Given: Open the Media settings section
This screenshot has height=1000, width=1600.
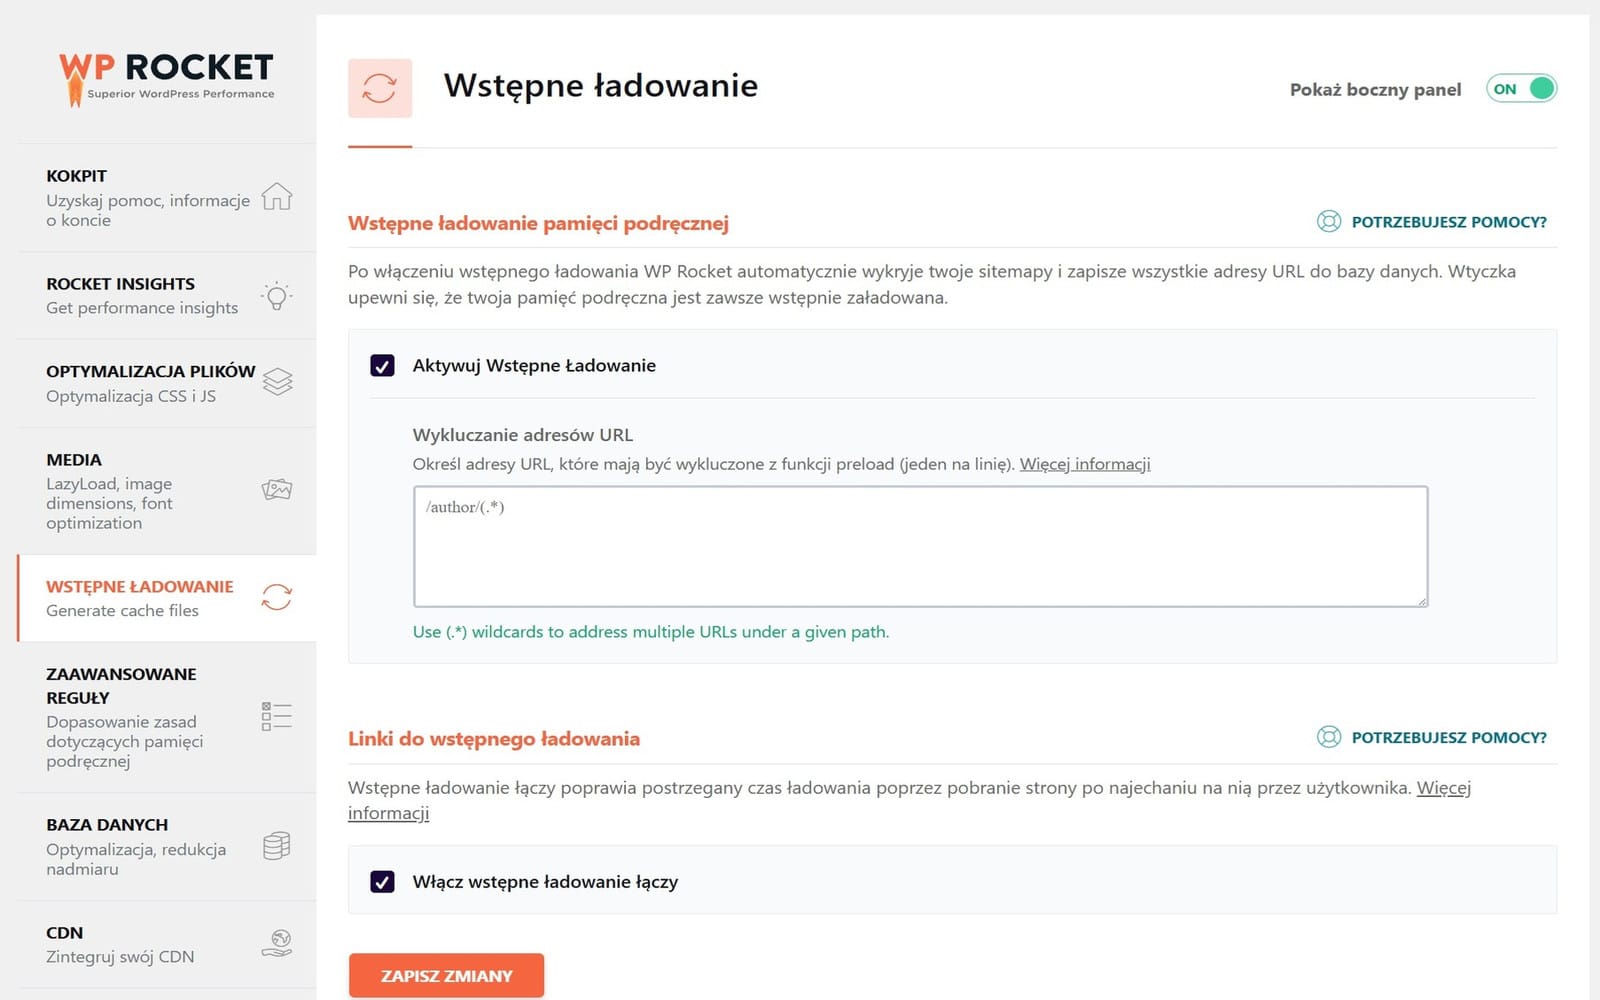Looking at the screenshot, I should click(167, 491).
